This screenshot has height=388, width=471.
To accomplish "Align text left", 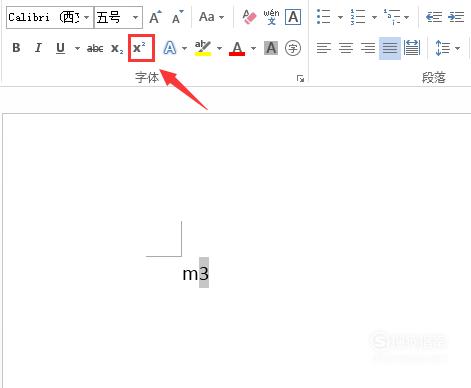I will (x=324, y=48).
